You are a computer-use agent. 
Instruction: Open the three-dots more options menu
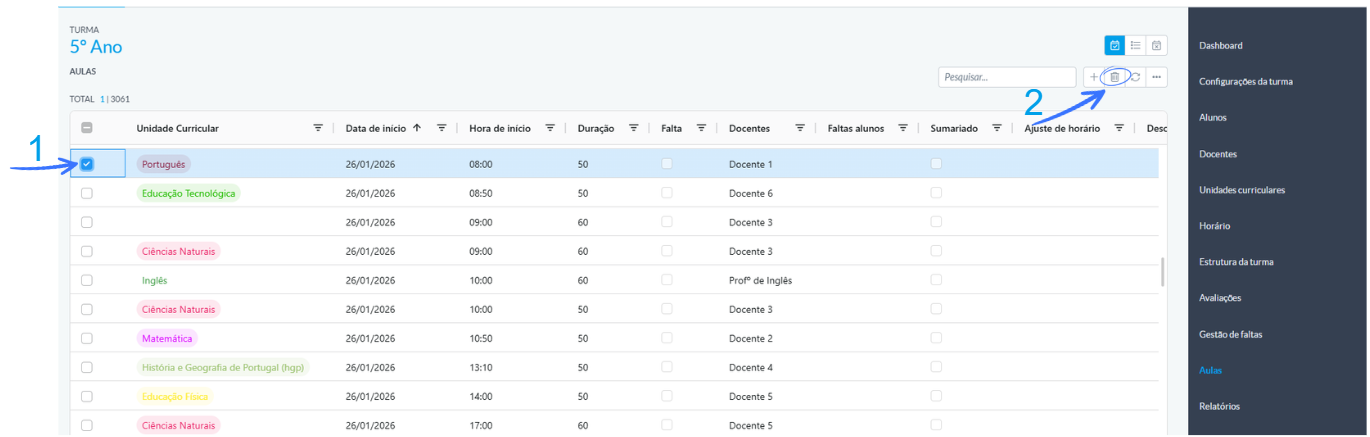point(1157,77)
